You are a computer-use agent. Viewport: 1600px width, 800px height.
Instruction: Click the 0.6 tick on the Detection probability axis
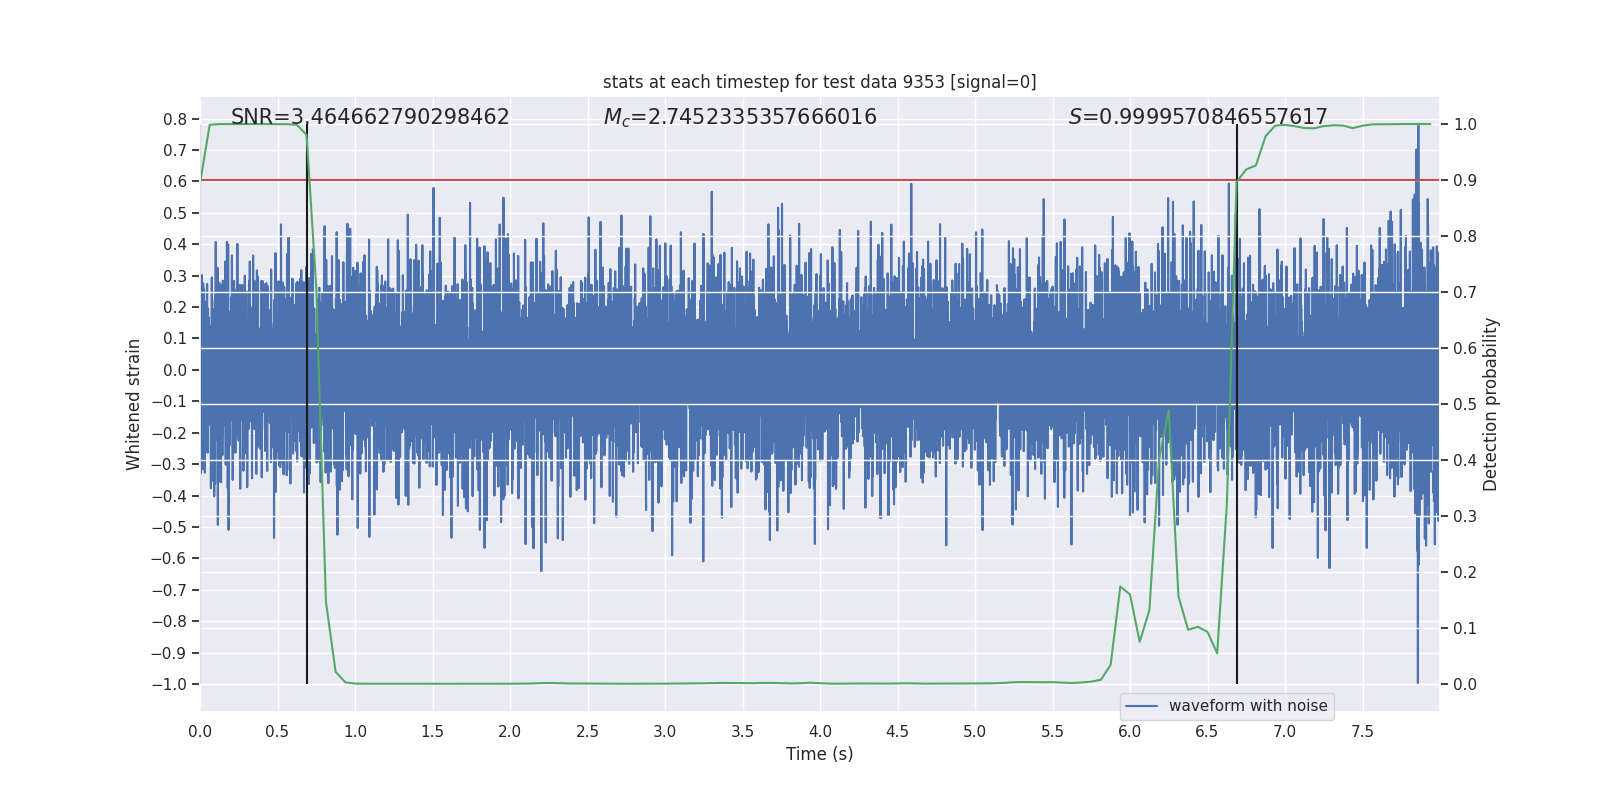point(1465,349)
